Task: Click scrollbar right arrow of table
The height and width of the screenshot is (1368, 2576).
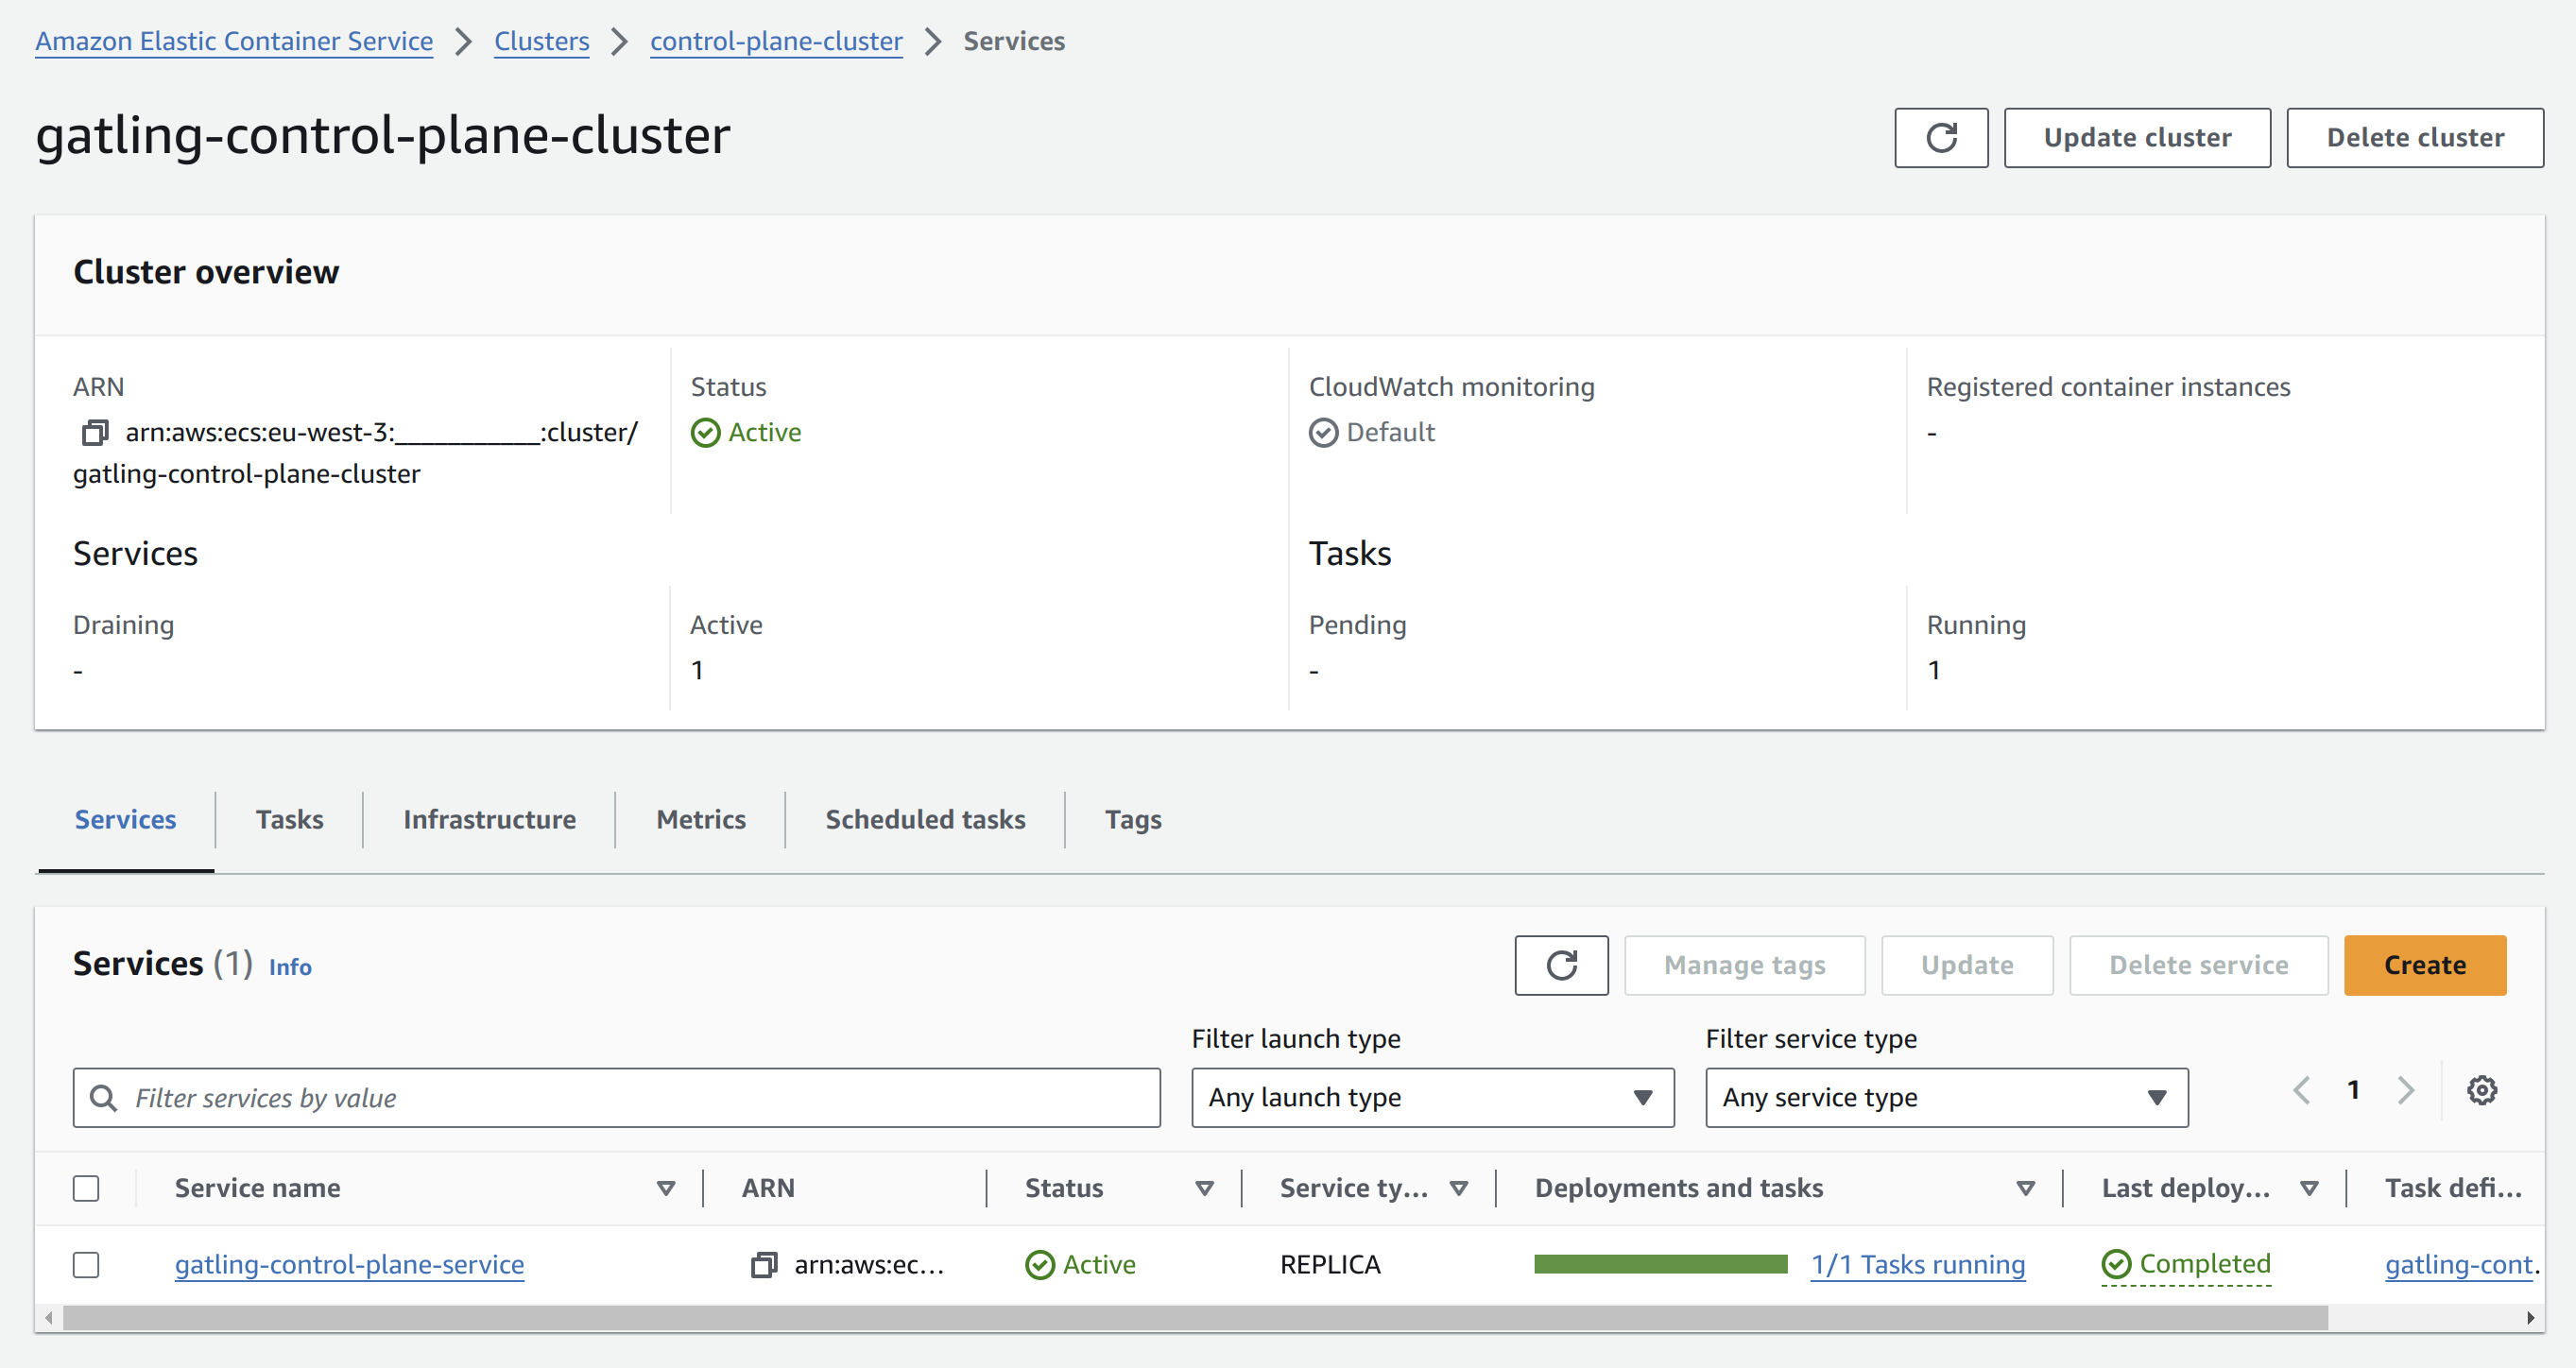Action: (x=2530, y=1317)
